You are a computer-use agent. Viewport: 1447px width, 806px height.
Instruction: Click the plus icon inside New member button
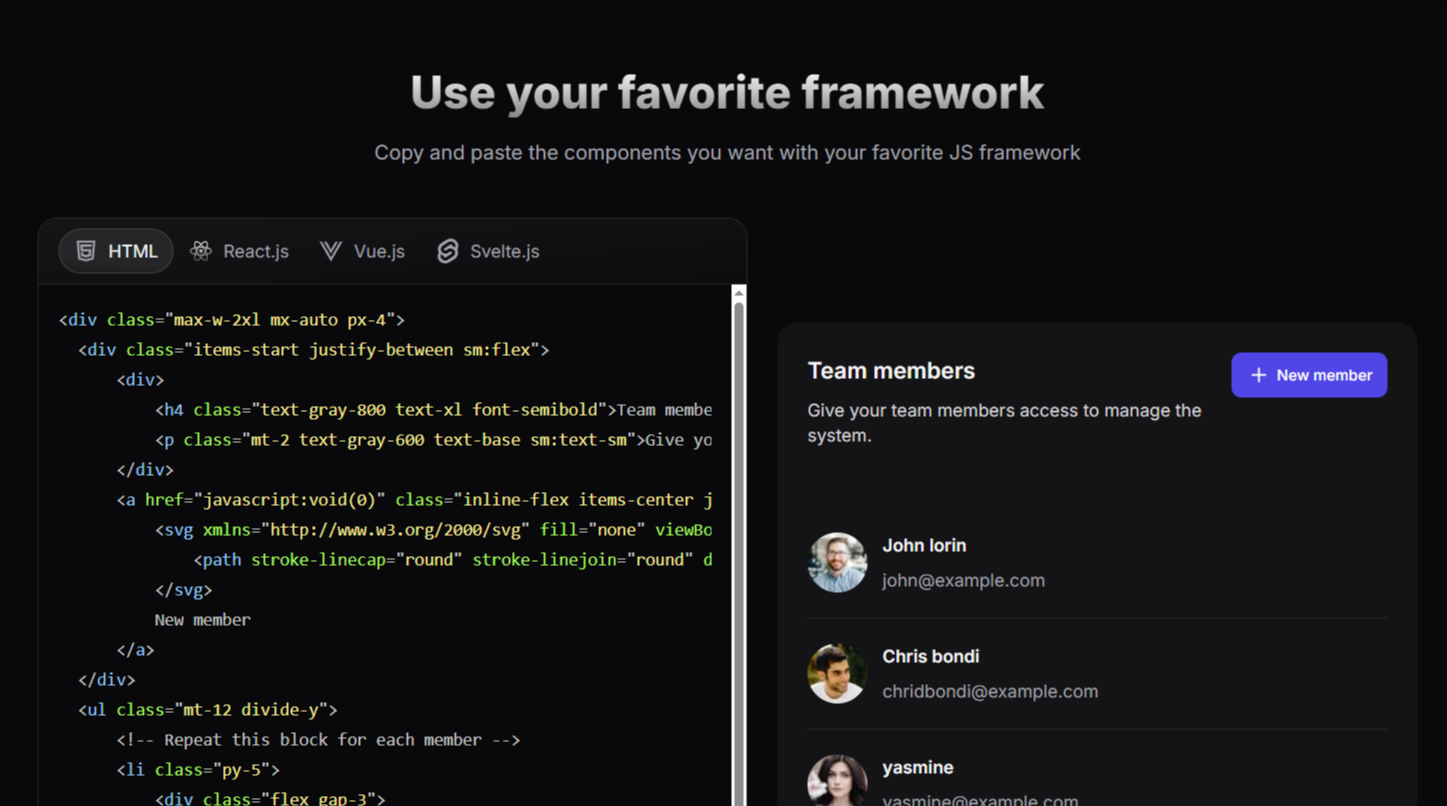coord(1257,375)
